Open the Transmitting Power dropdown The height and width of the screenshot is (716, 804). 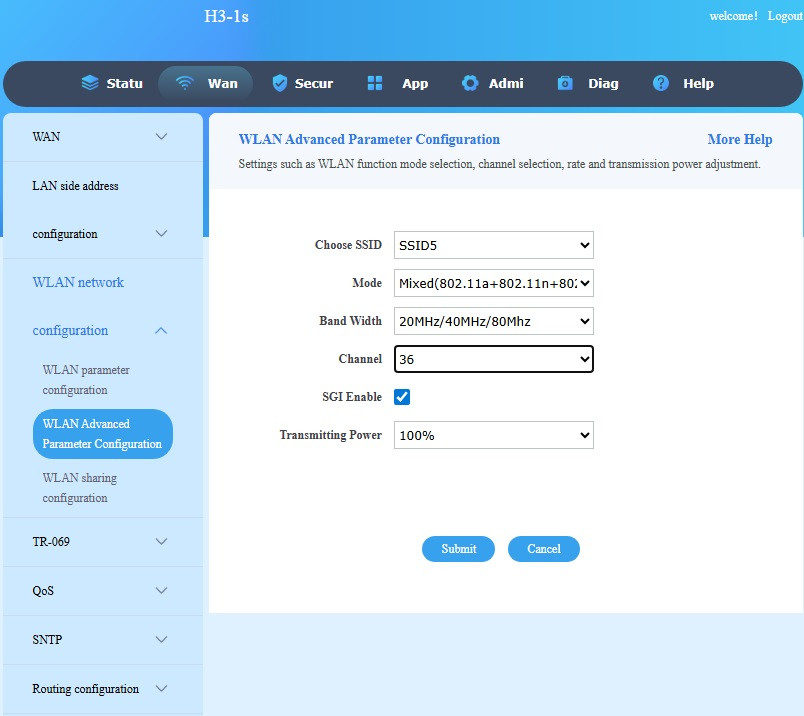[x=493, y=435]
